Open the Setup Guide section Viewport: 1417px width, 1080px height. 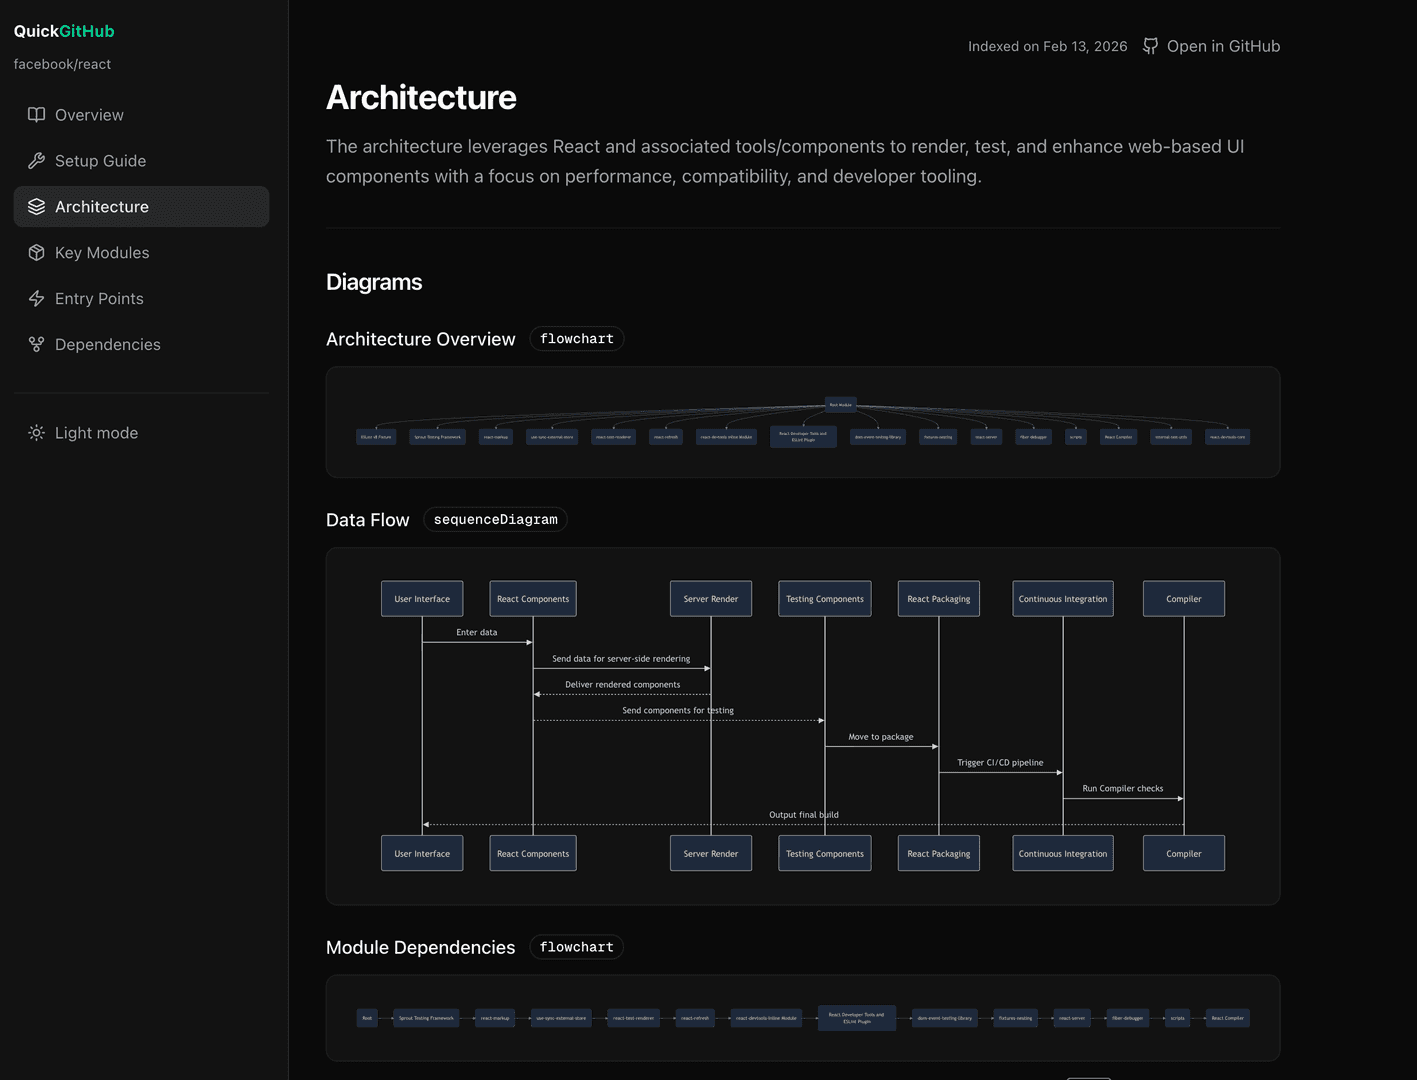(100, 160)
